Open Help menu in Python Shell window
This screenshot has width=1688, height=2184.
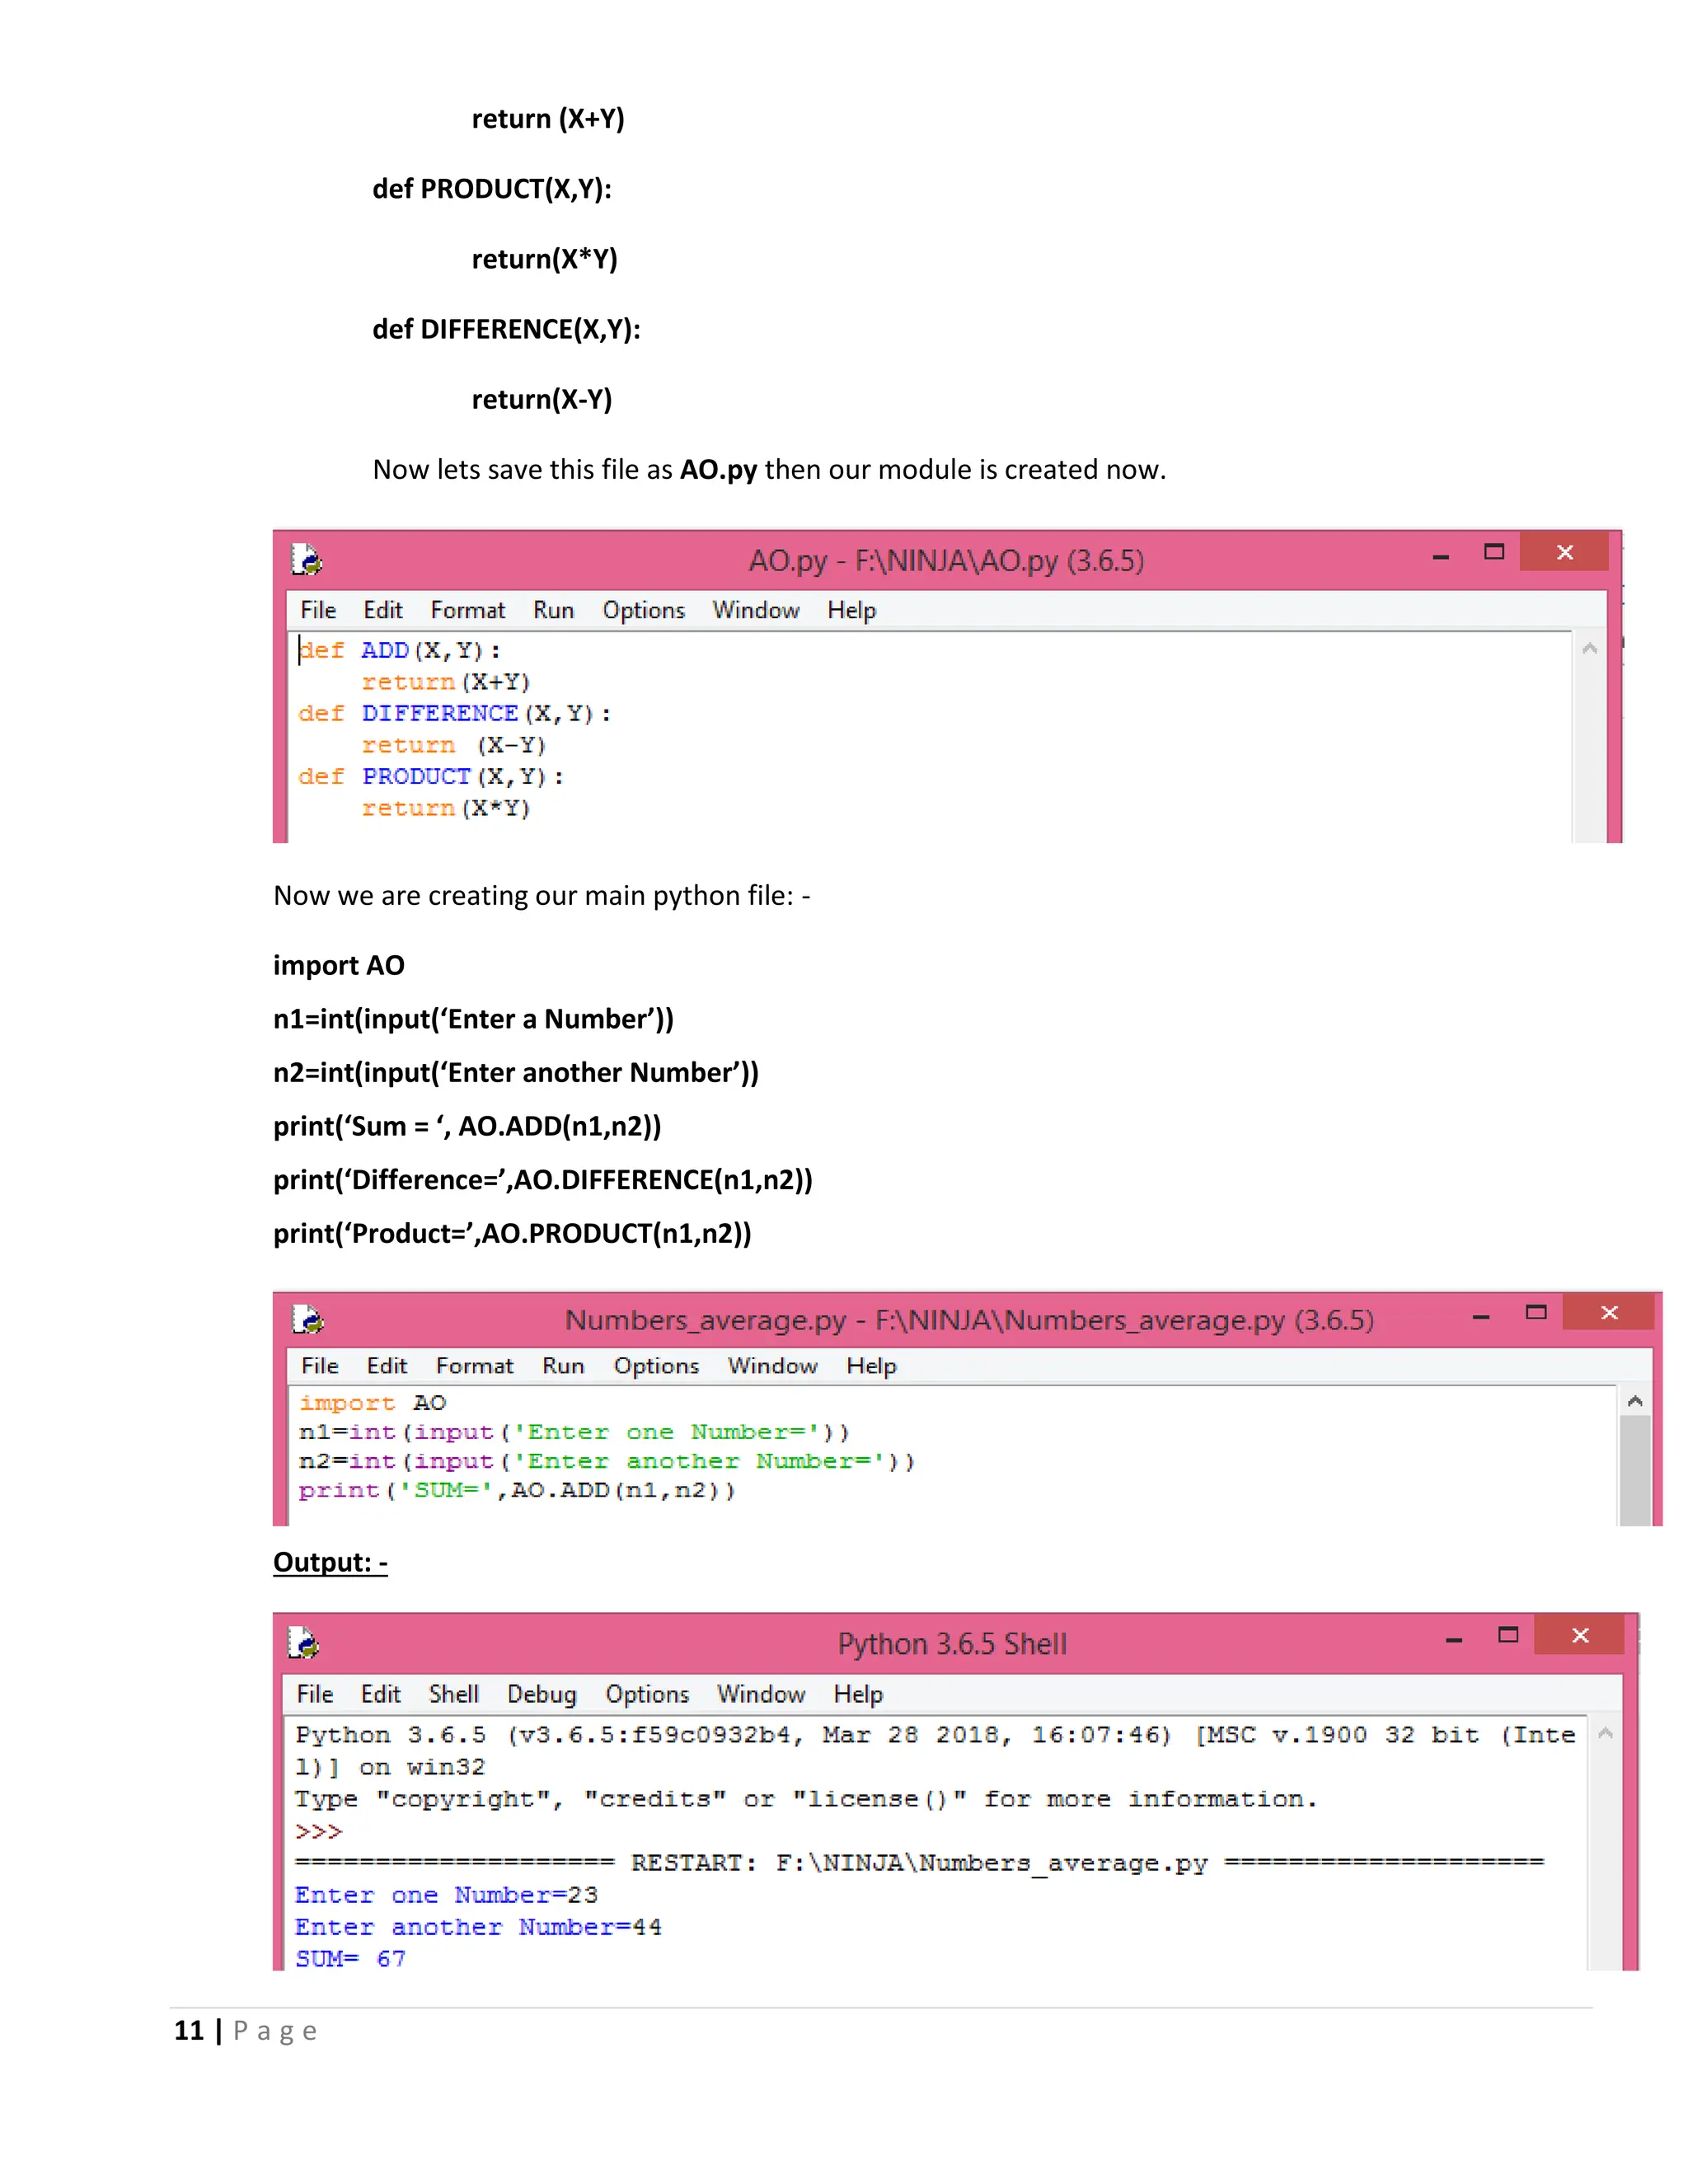point(858,1694)
